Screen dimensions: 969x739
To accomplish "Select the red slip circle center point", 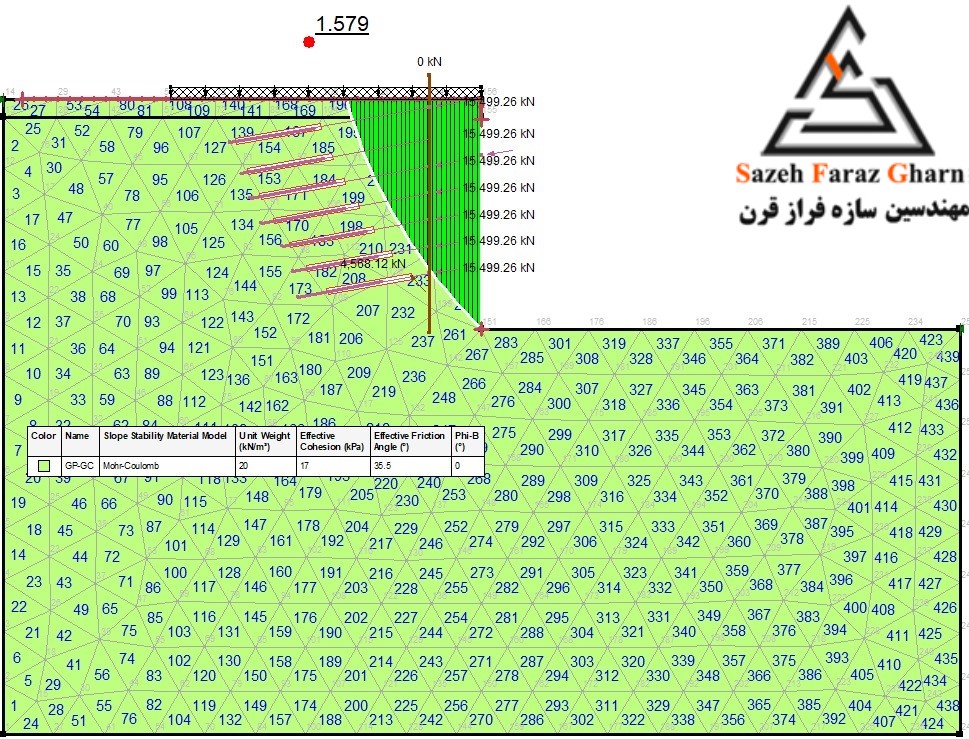I will [x=309, y=42].
